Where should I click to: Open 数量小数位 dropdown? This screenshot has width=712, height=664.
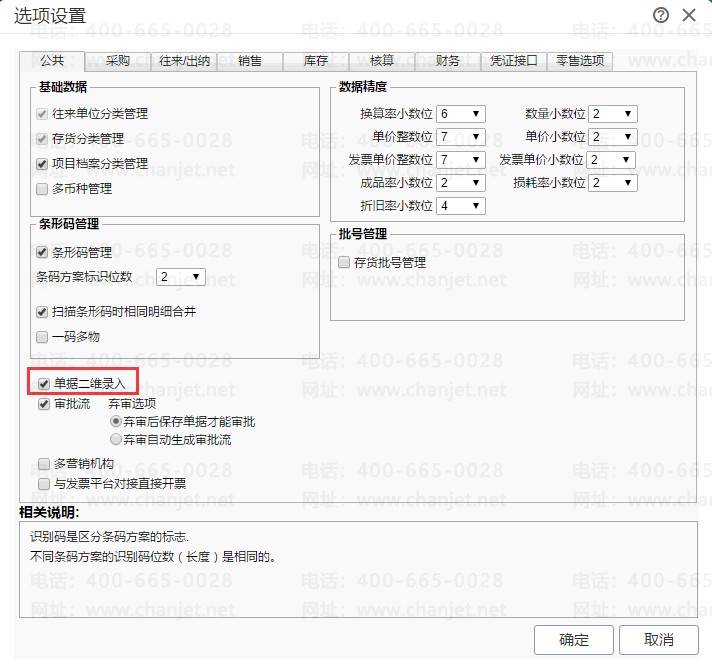[613, 114]
